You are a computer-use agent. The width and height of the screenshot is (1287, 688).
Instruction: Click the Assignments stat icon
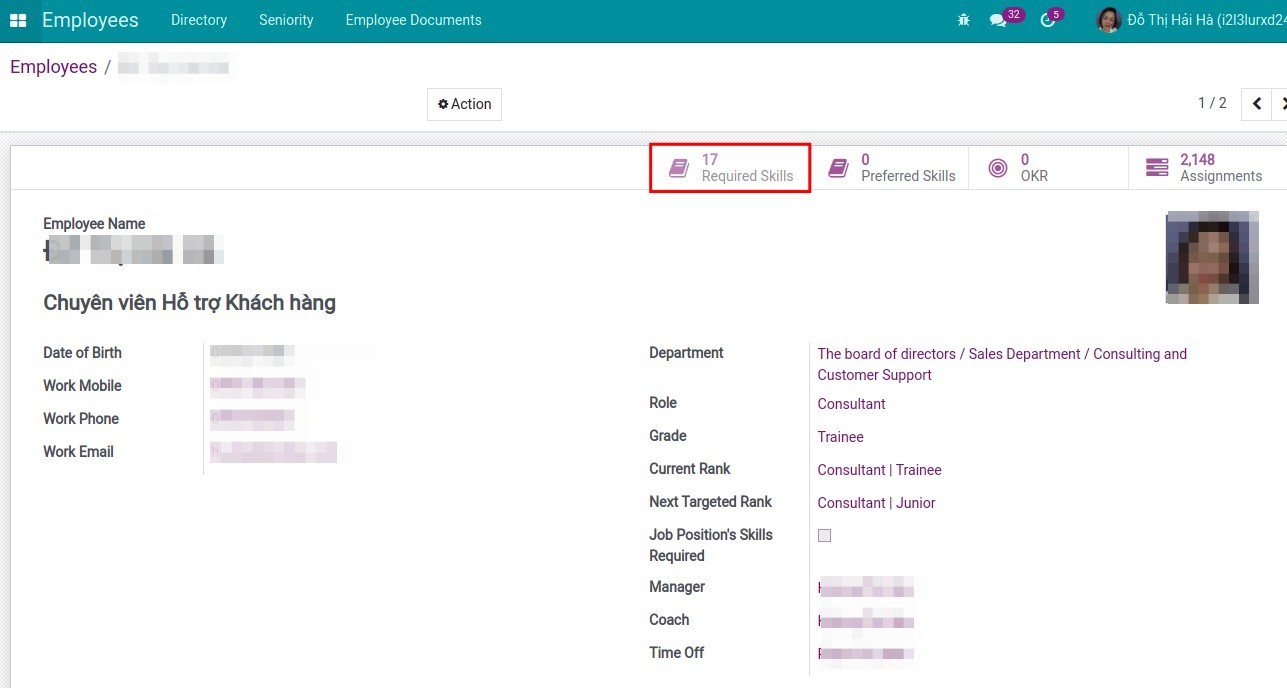coord(1157,167)
